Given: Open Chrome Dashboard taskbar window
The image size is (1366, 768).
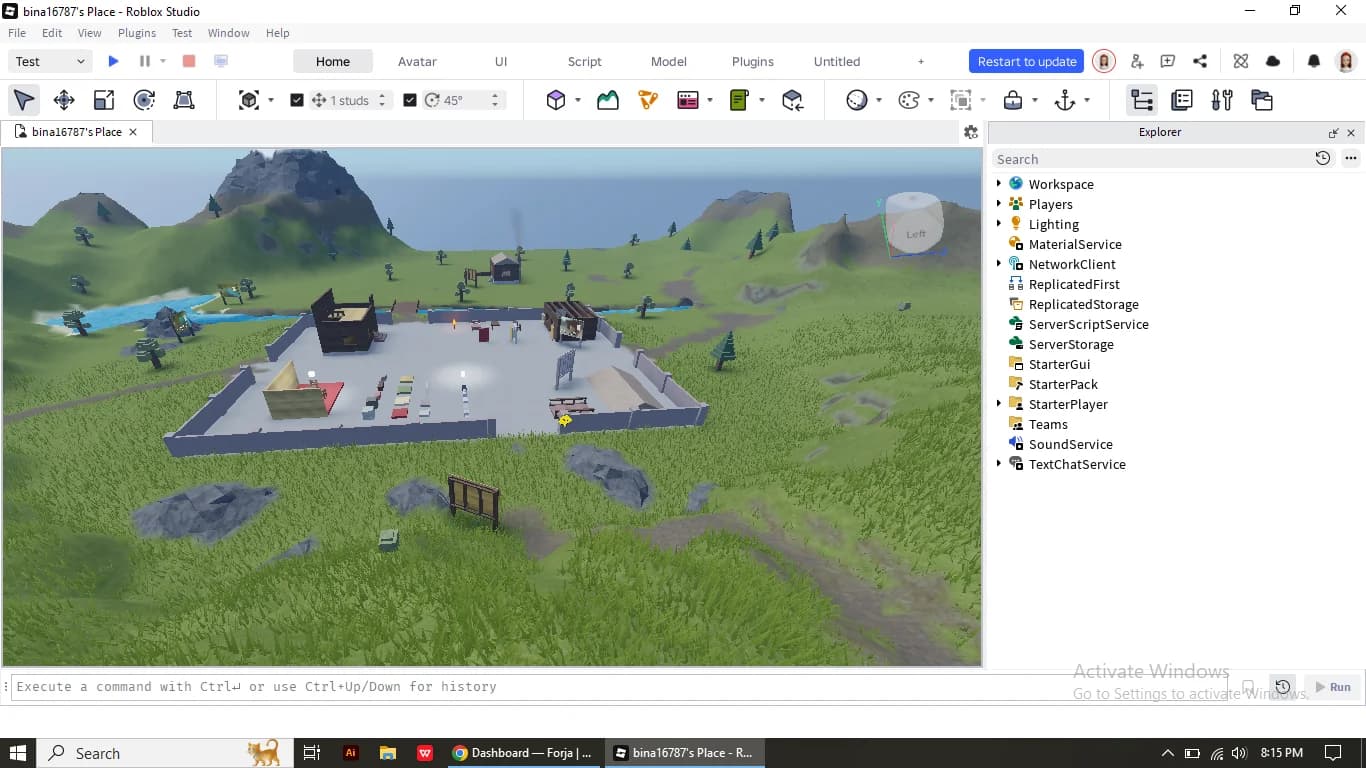Looking at the screenshot, I should coord(522,753).
